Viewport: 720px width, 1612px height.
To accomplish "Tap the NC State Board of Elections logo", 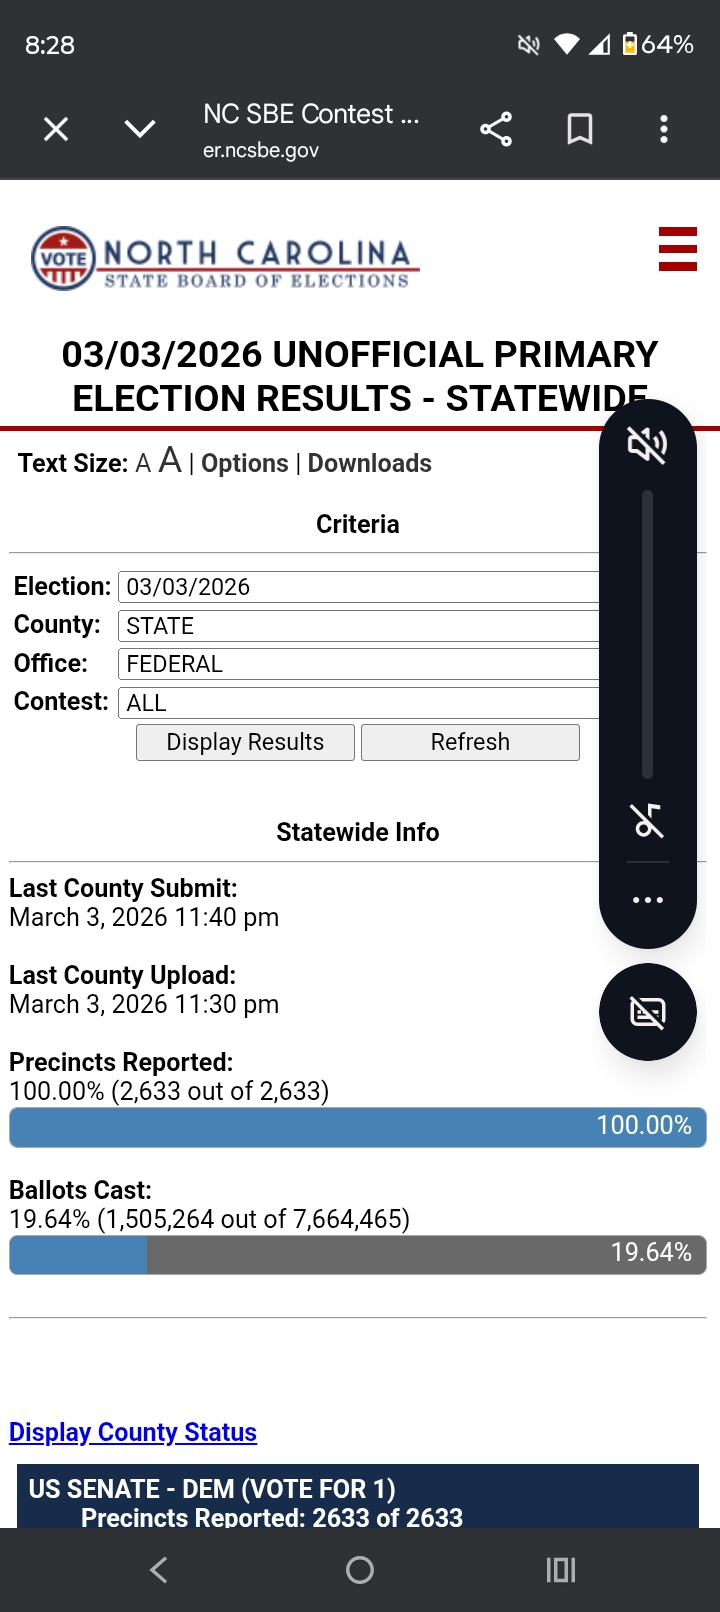I will click(x=222, y=259).
